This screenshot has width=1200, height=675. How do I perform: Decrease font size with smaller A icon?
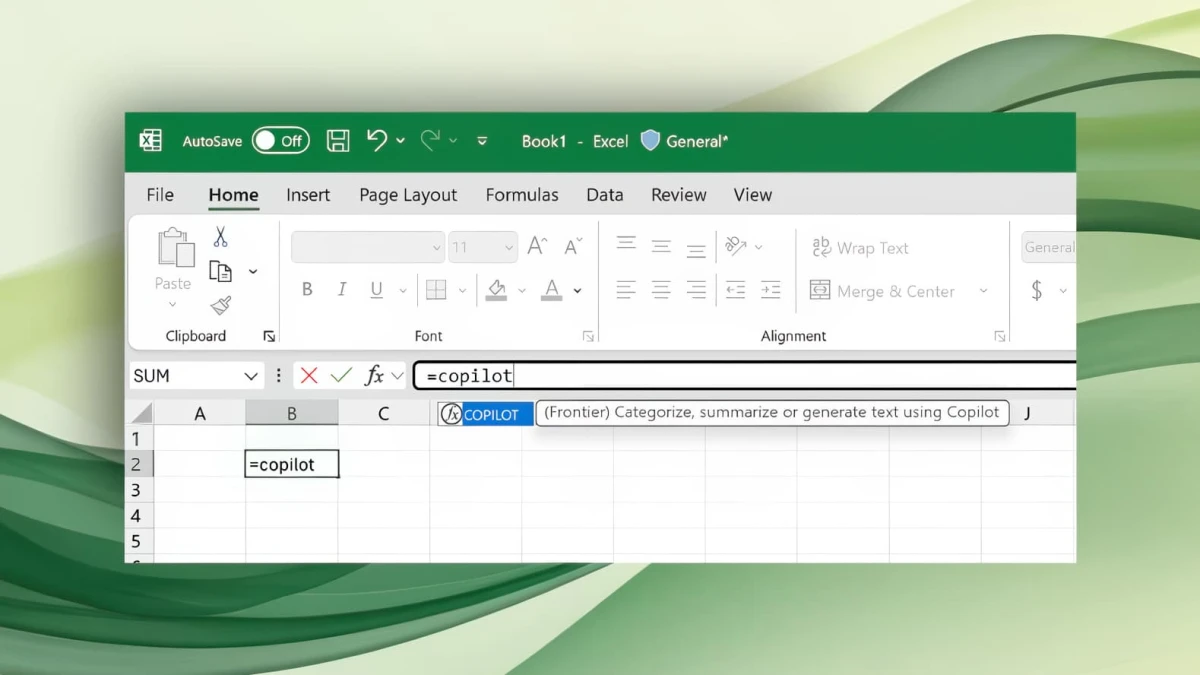[x=574, y=246]
